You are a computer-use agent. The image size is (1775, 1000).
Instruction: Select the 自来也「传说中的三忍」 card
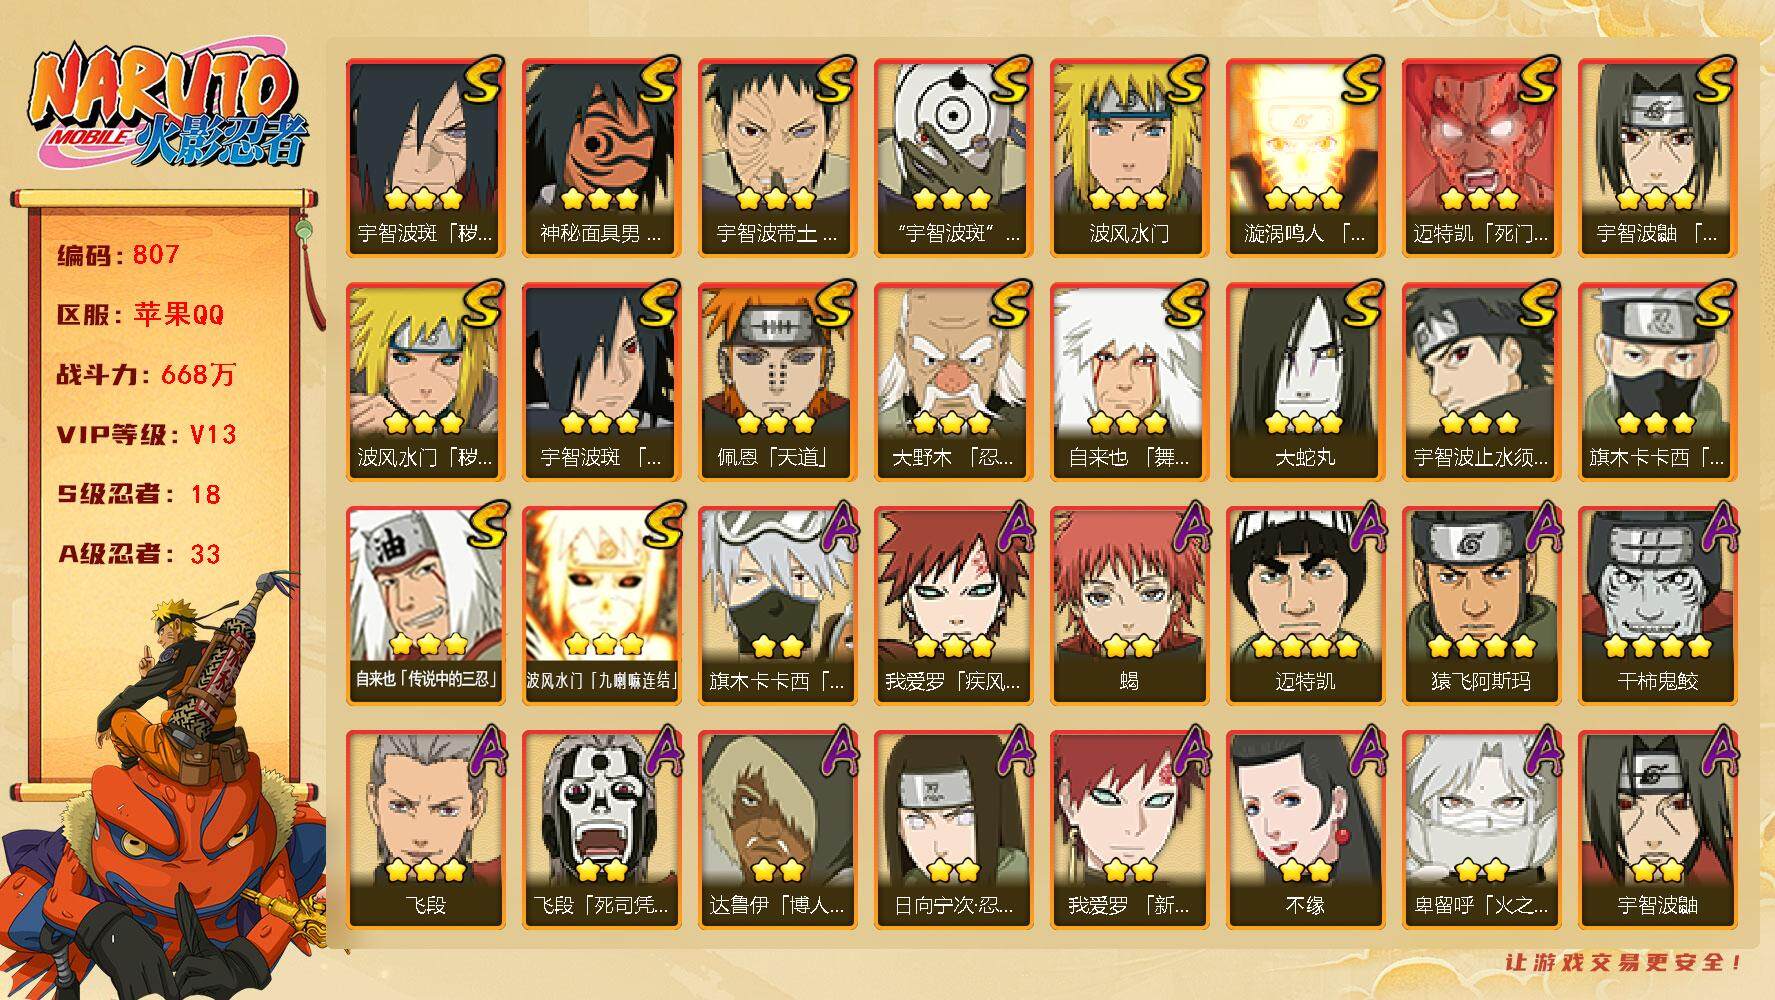point(426,606)
